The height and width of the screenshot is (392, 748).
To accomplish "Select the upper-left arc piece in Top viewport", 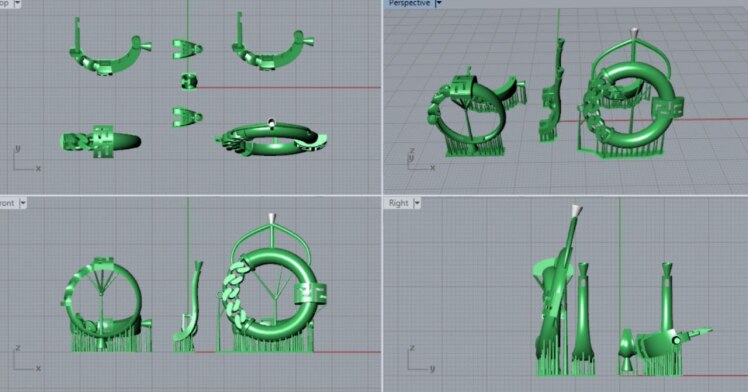I will click(x=110, y=50).
